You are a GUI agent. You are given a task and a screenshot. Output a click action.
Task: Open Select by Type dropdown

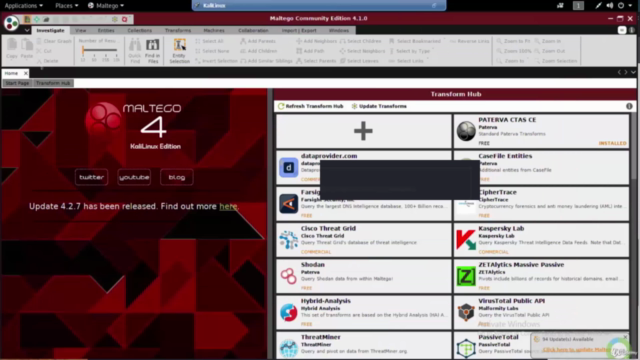[x=411, y=51]
